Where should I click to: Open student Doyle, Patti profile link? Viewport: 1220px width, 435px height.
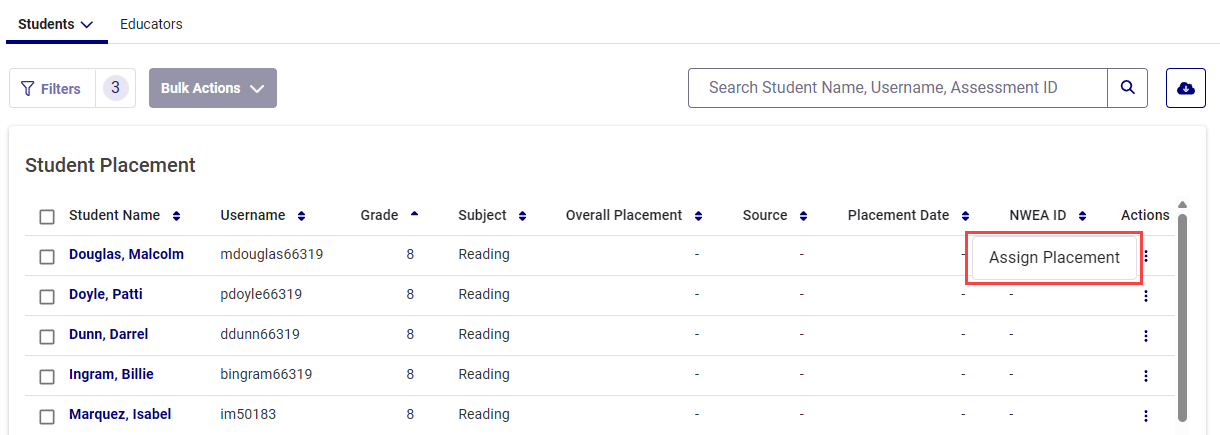click(108, 294)
